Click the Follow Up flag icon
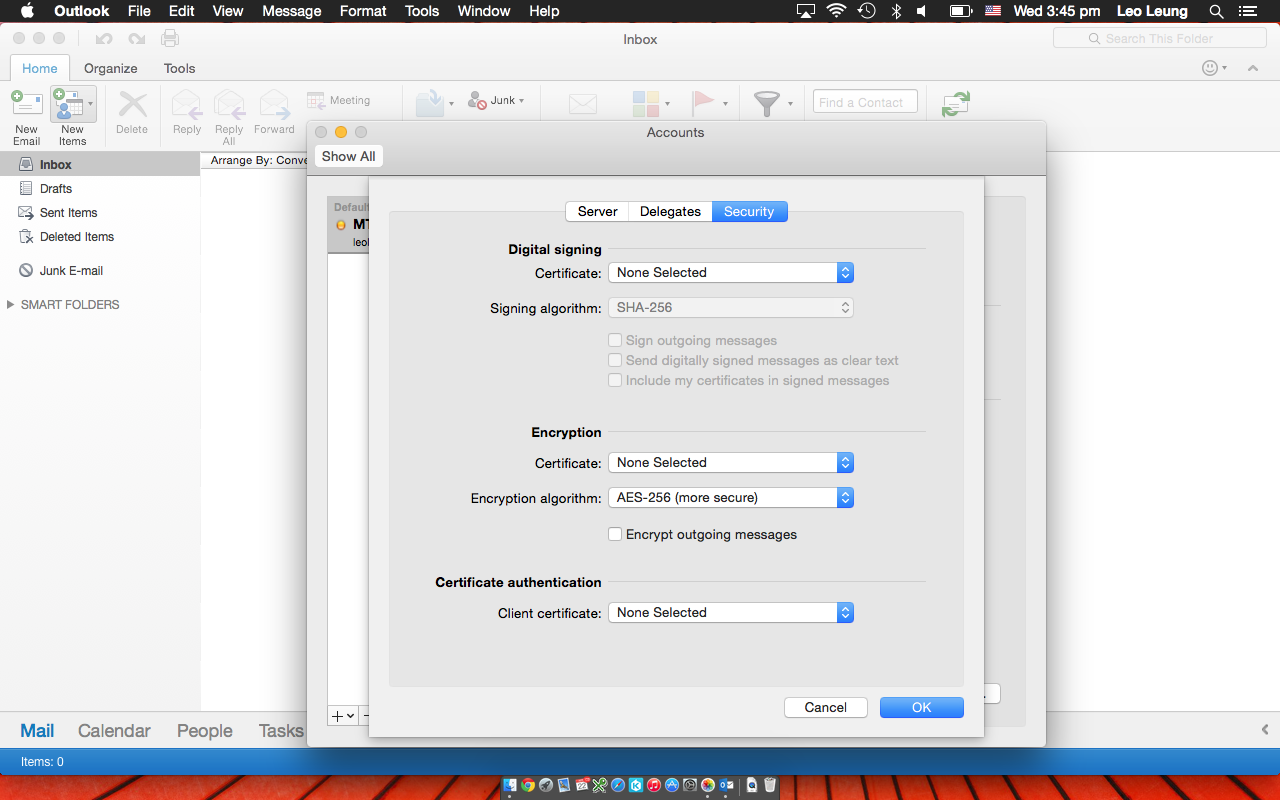This screenshot has height=800, width=1280. (x=704, y=103)
